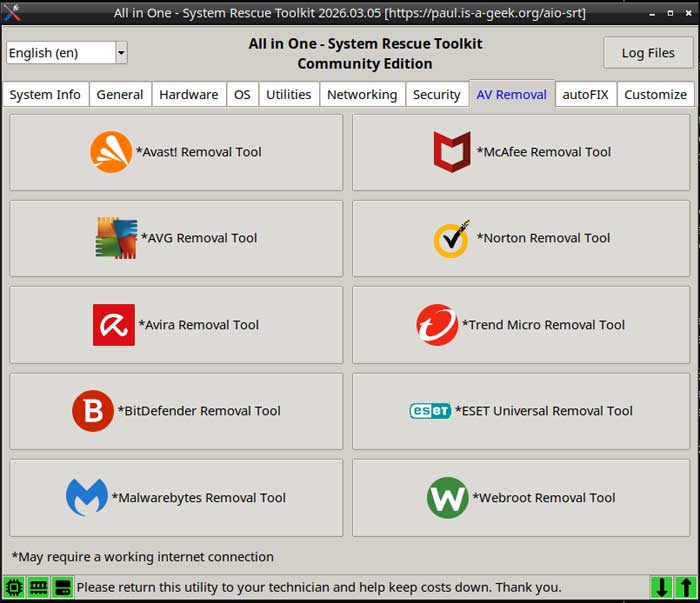700x603 pixels.
Task: Click the green down arrow indicator
Action: (661, 587)
